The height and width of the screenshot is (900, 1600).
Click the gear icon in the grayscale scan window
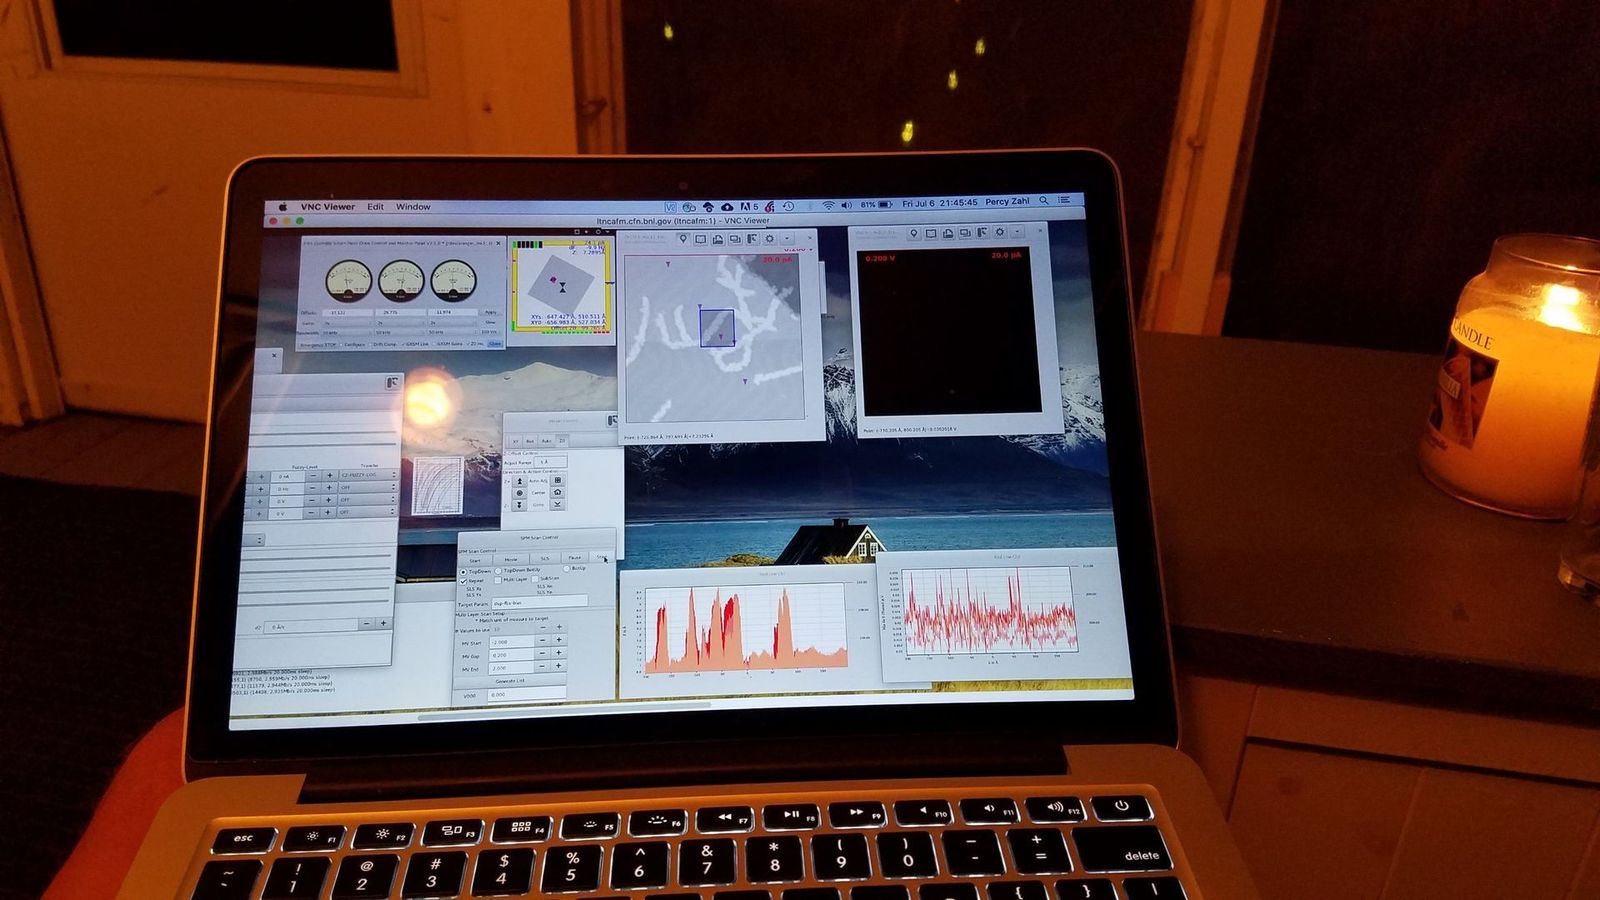769,240
